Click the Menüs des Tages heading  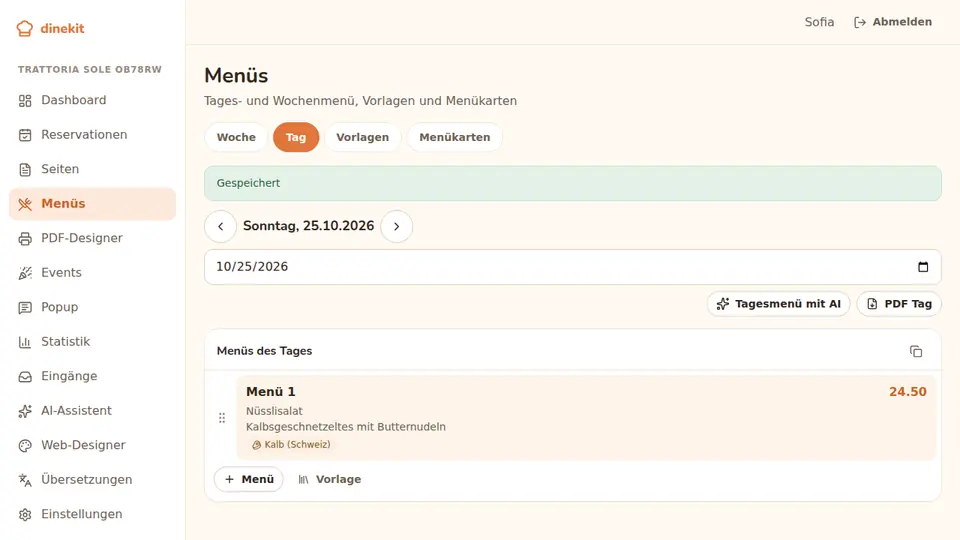click(x=264, y=351)
